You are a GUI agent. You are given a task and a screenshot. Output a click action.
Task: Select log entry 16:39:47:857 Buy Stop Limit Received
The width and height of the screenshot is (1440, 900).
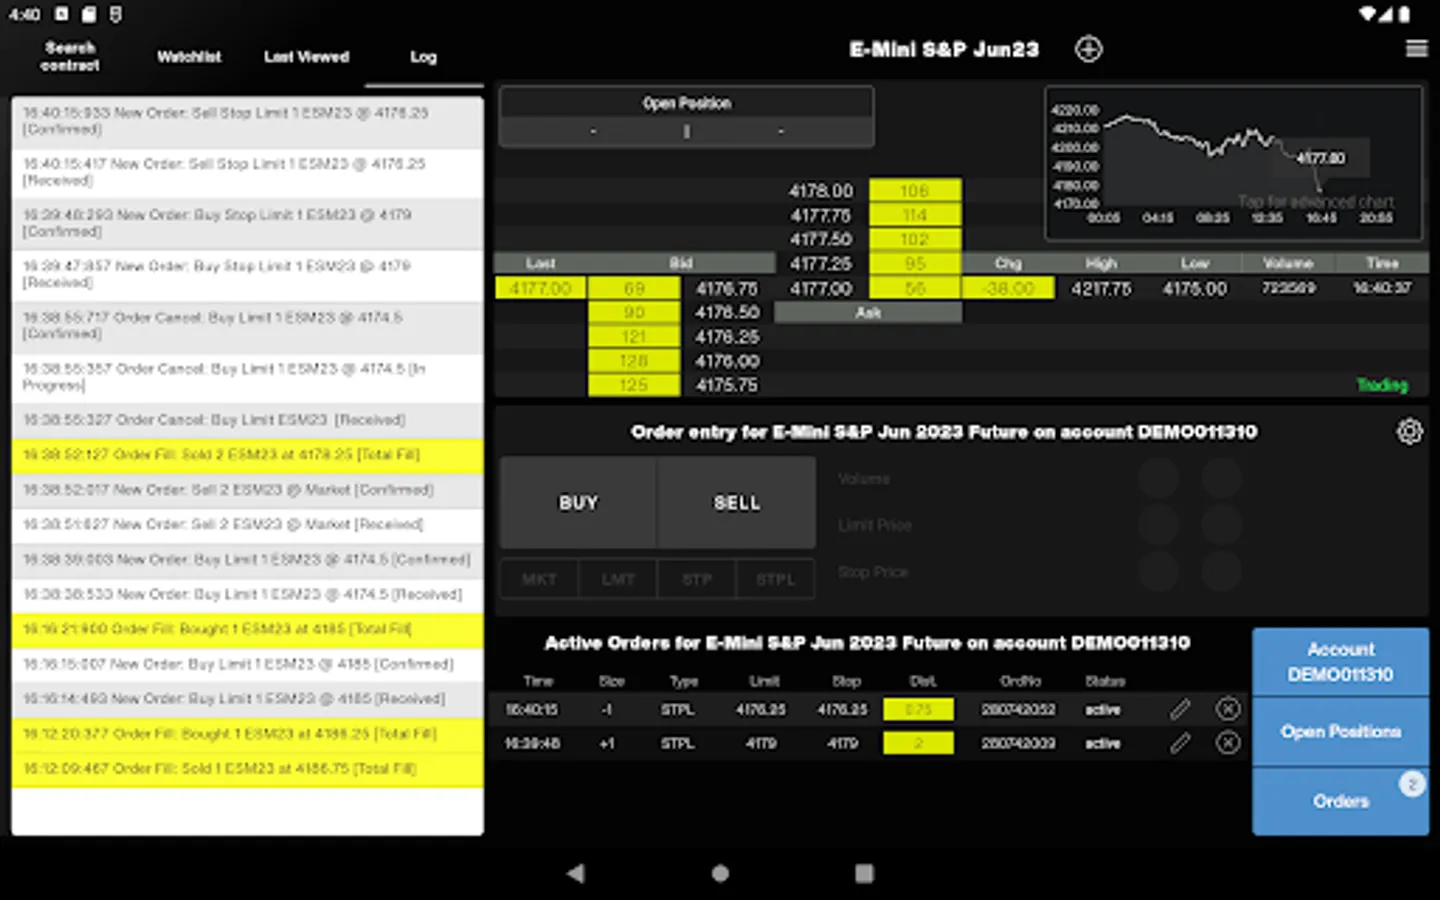tap(247, 274)
